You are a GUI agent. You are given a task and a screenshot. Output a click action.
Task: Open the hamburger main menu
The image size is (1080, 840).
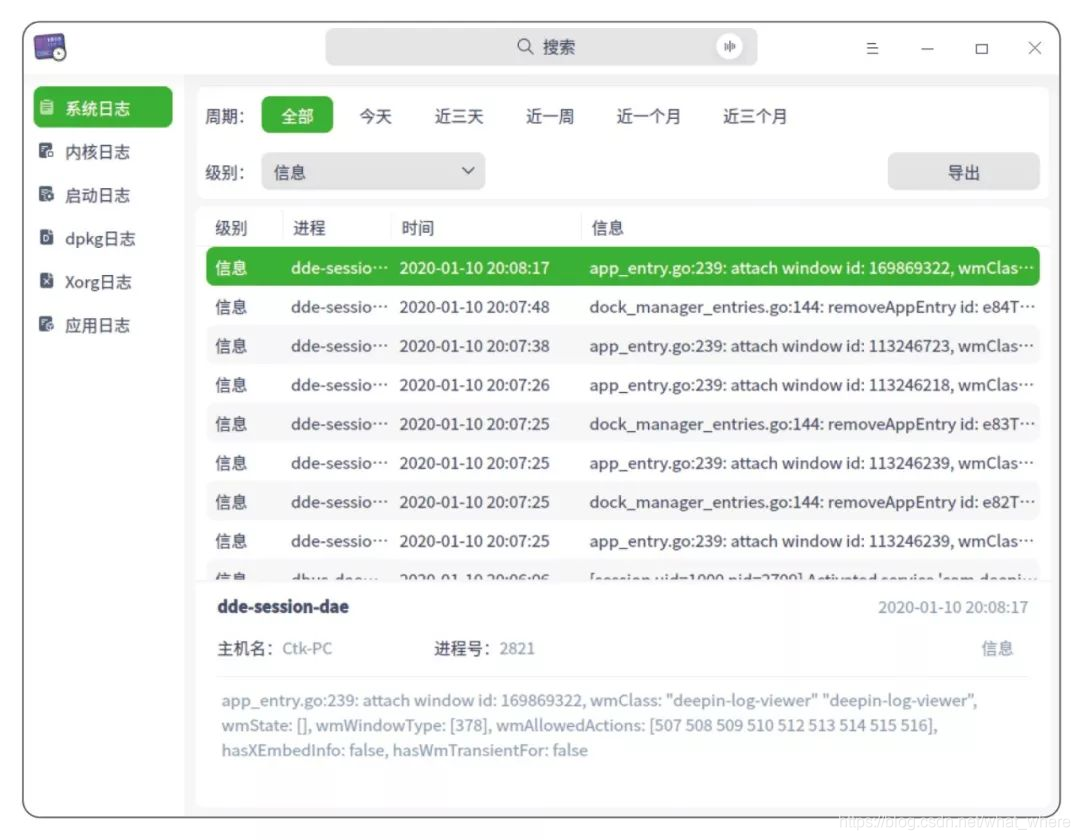pyautogui.click(x=872, y=48)
